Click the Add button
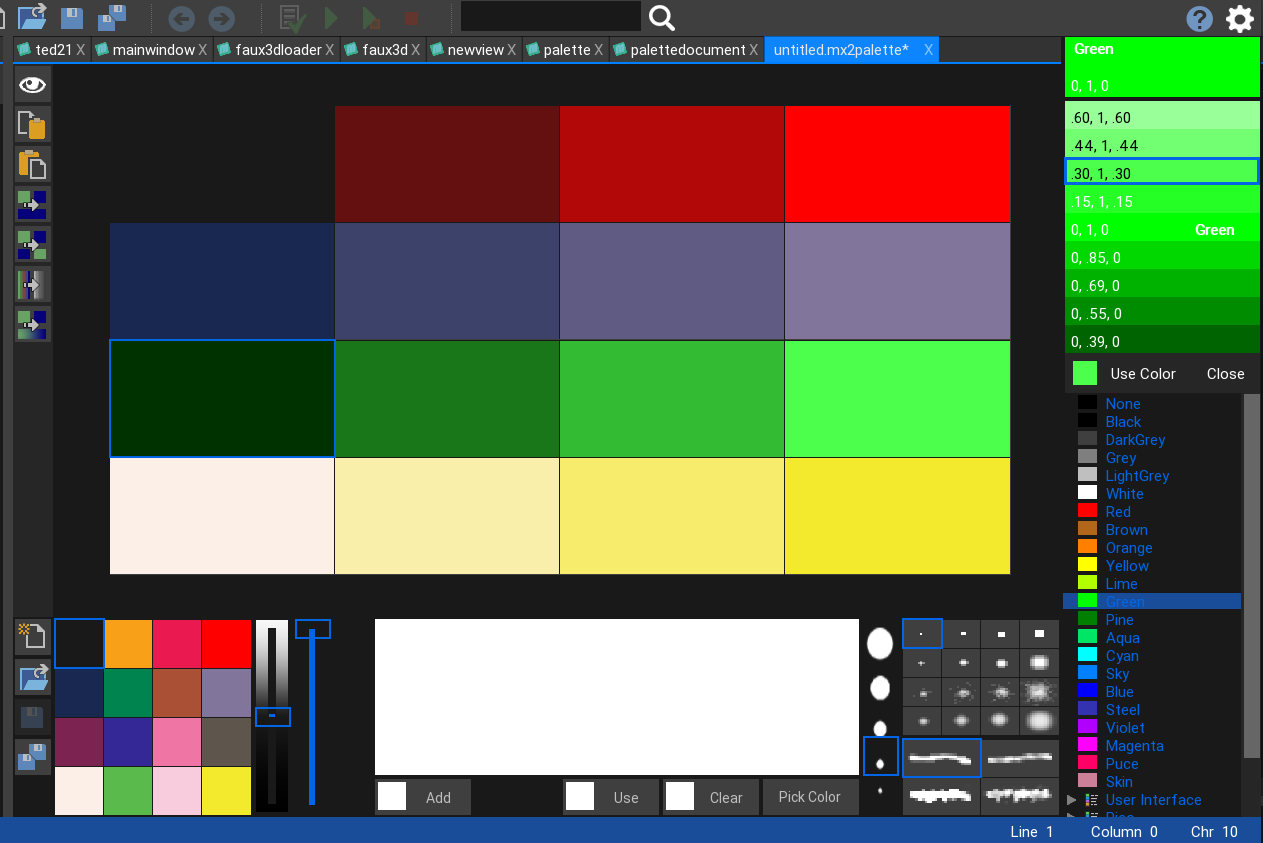The width and height of the screenshot is (1263, 843). click(423, 797)
